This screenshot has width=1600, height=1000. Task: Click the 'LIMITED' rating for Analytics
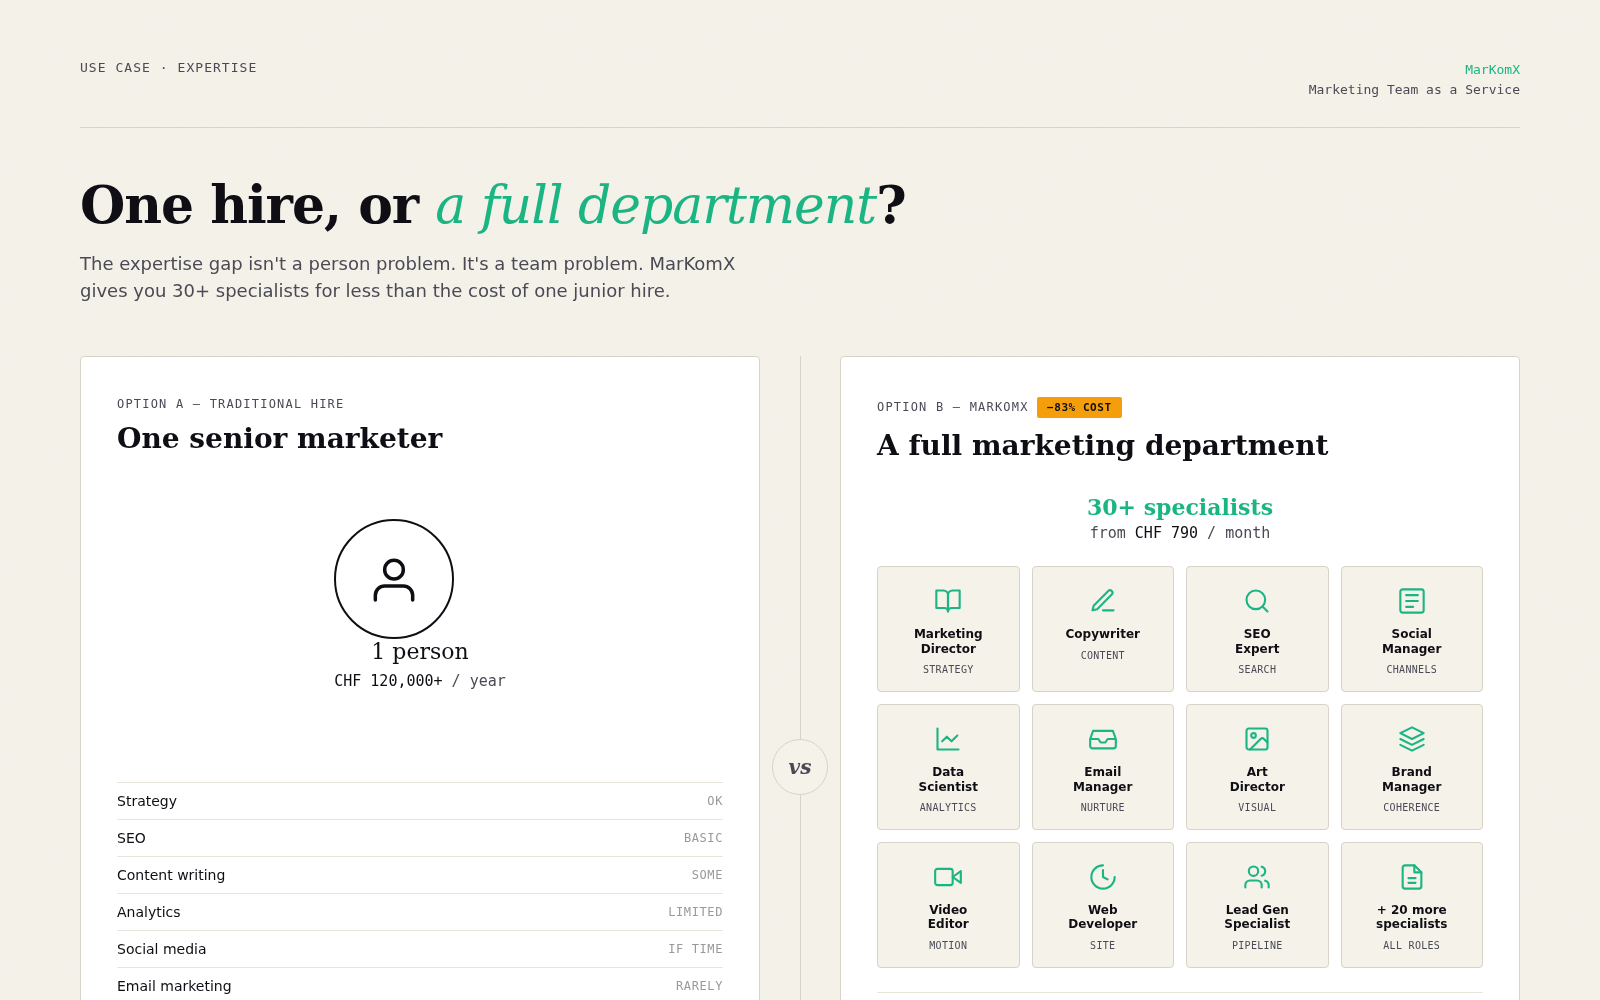[x=695, y=912]
